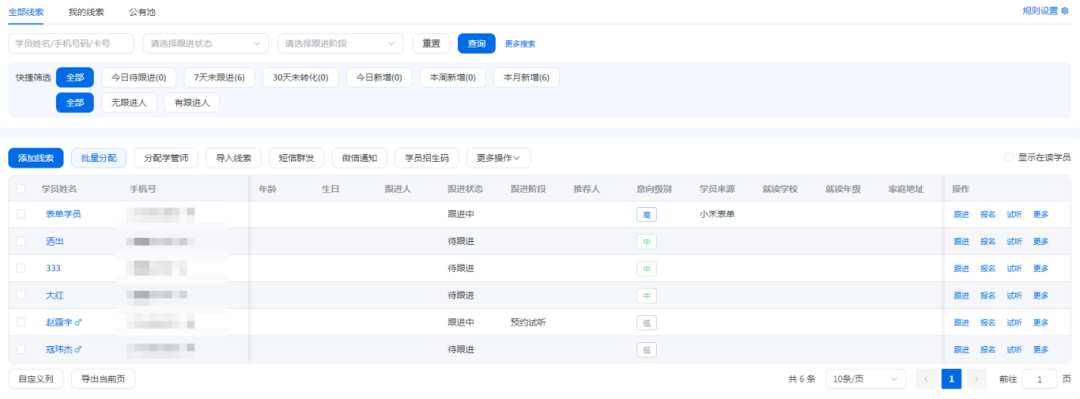Click the 微信通知 button
This screenshot has width=1080, height=399.
point(360,158)
